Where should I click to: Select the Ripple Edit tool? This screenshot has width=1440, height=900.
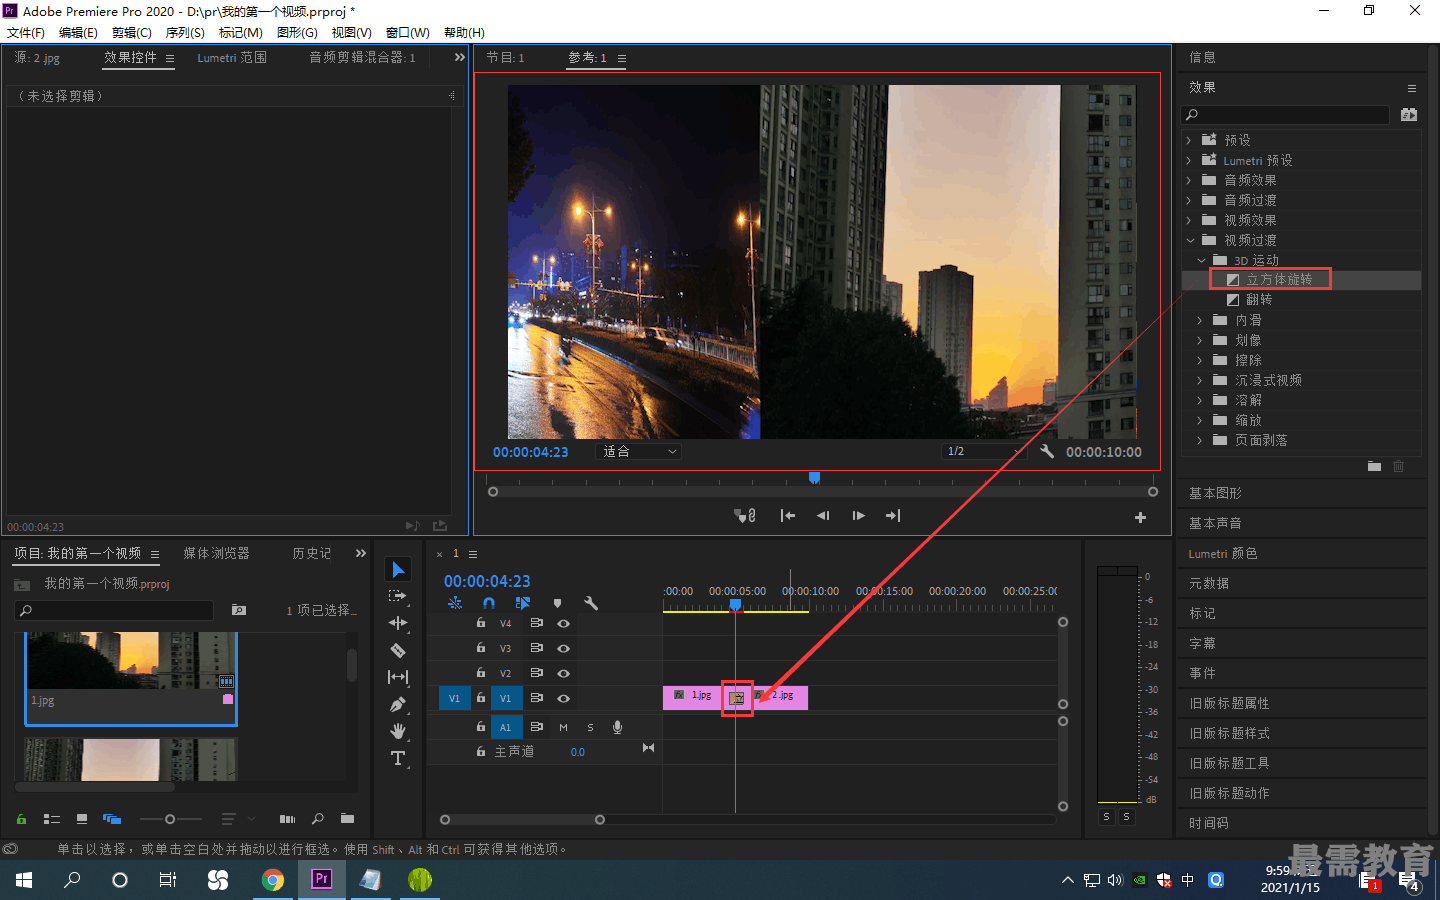[x=398, y=623]
